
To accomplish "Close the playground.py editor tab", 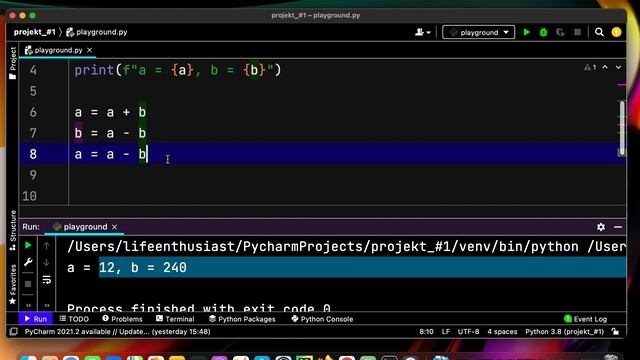I will point(89,50).
